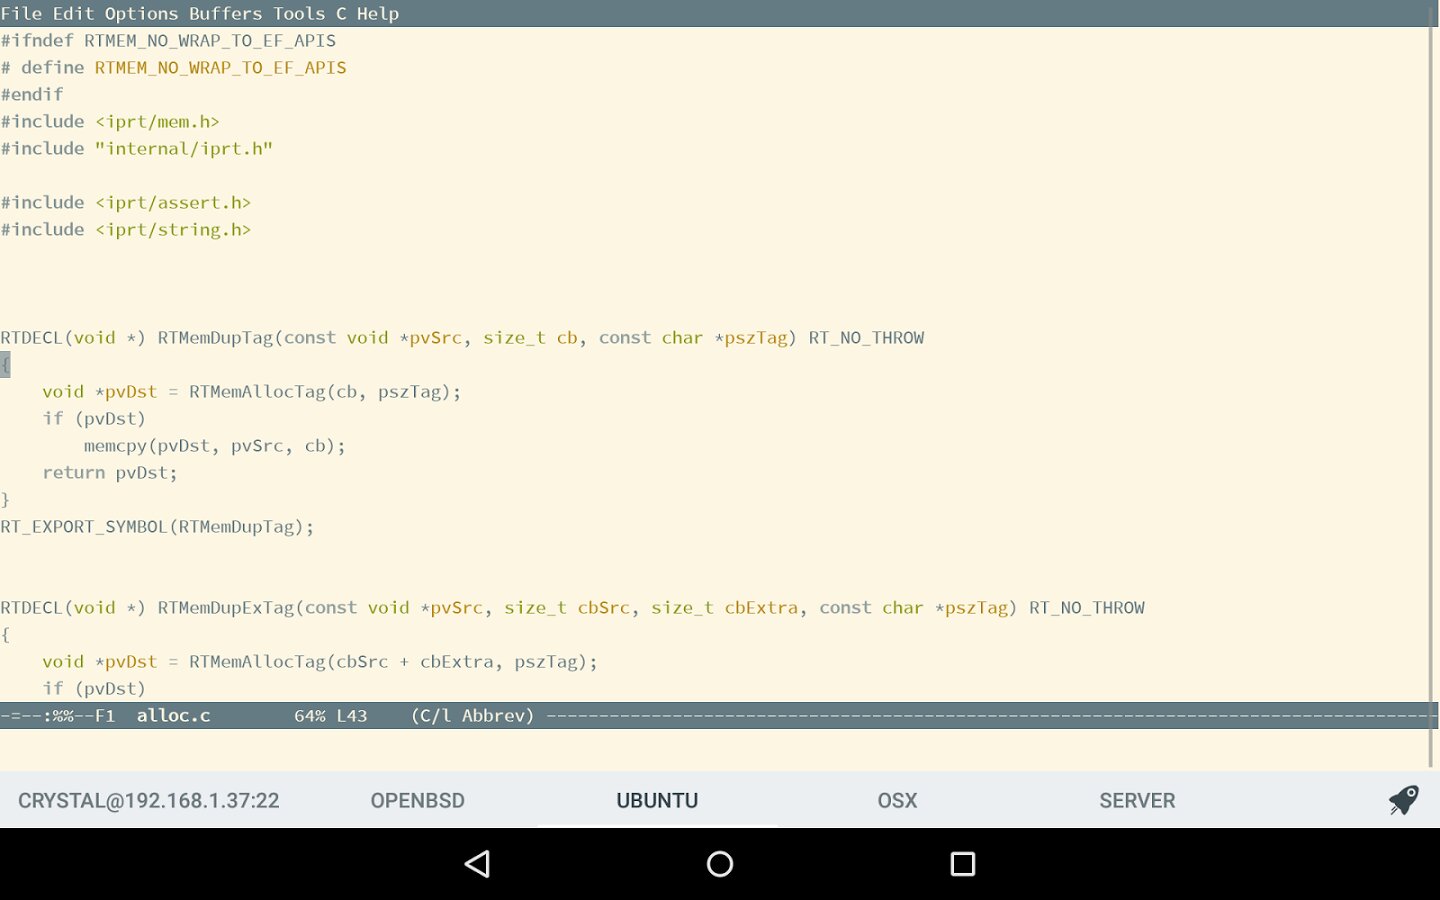Switch to the OSX session tab
This screenshot has height=900, width=1440.
[897, 800]
